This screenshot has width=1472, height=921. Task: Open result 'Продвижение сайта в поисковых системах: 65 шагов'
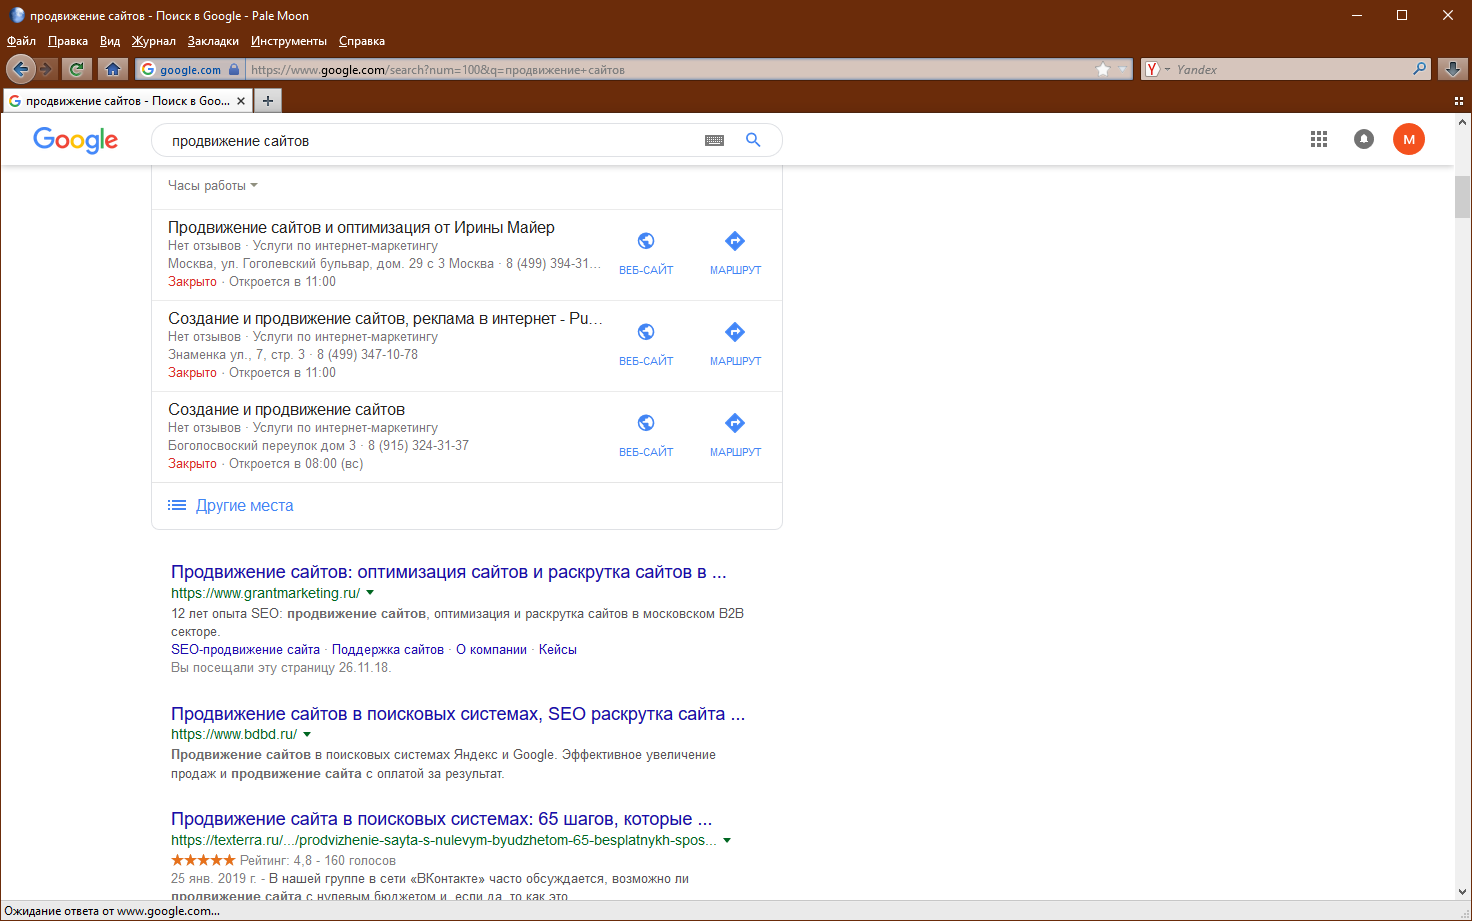pos(442,819)
